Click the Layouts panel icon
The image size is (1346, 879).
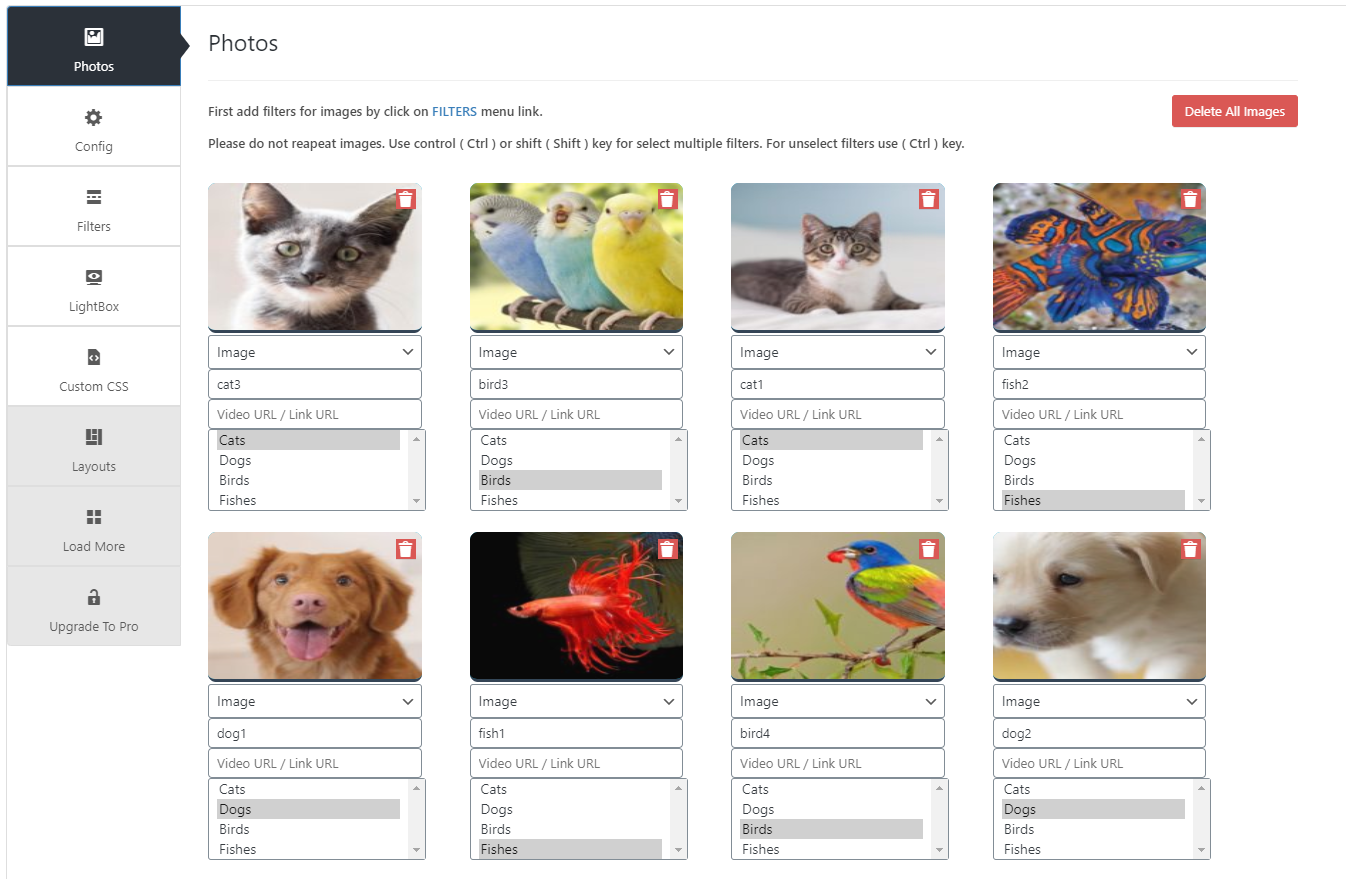pyautogui.click(x=93, y=437)
